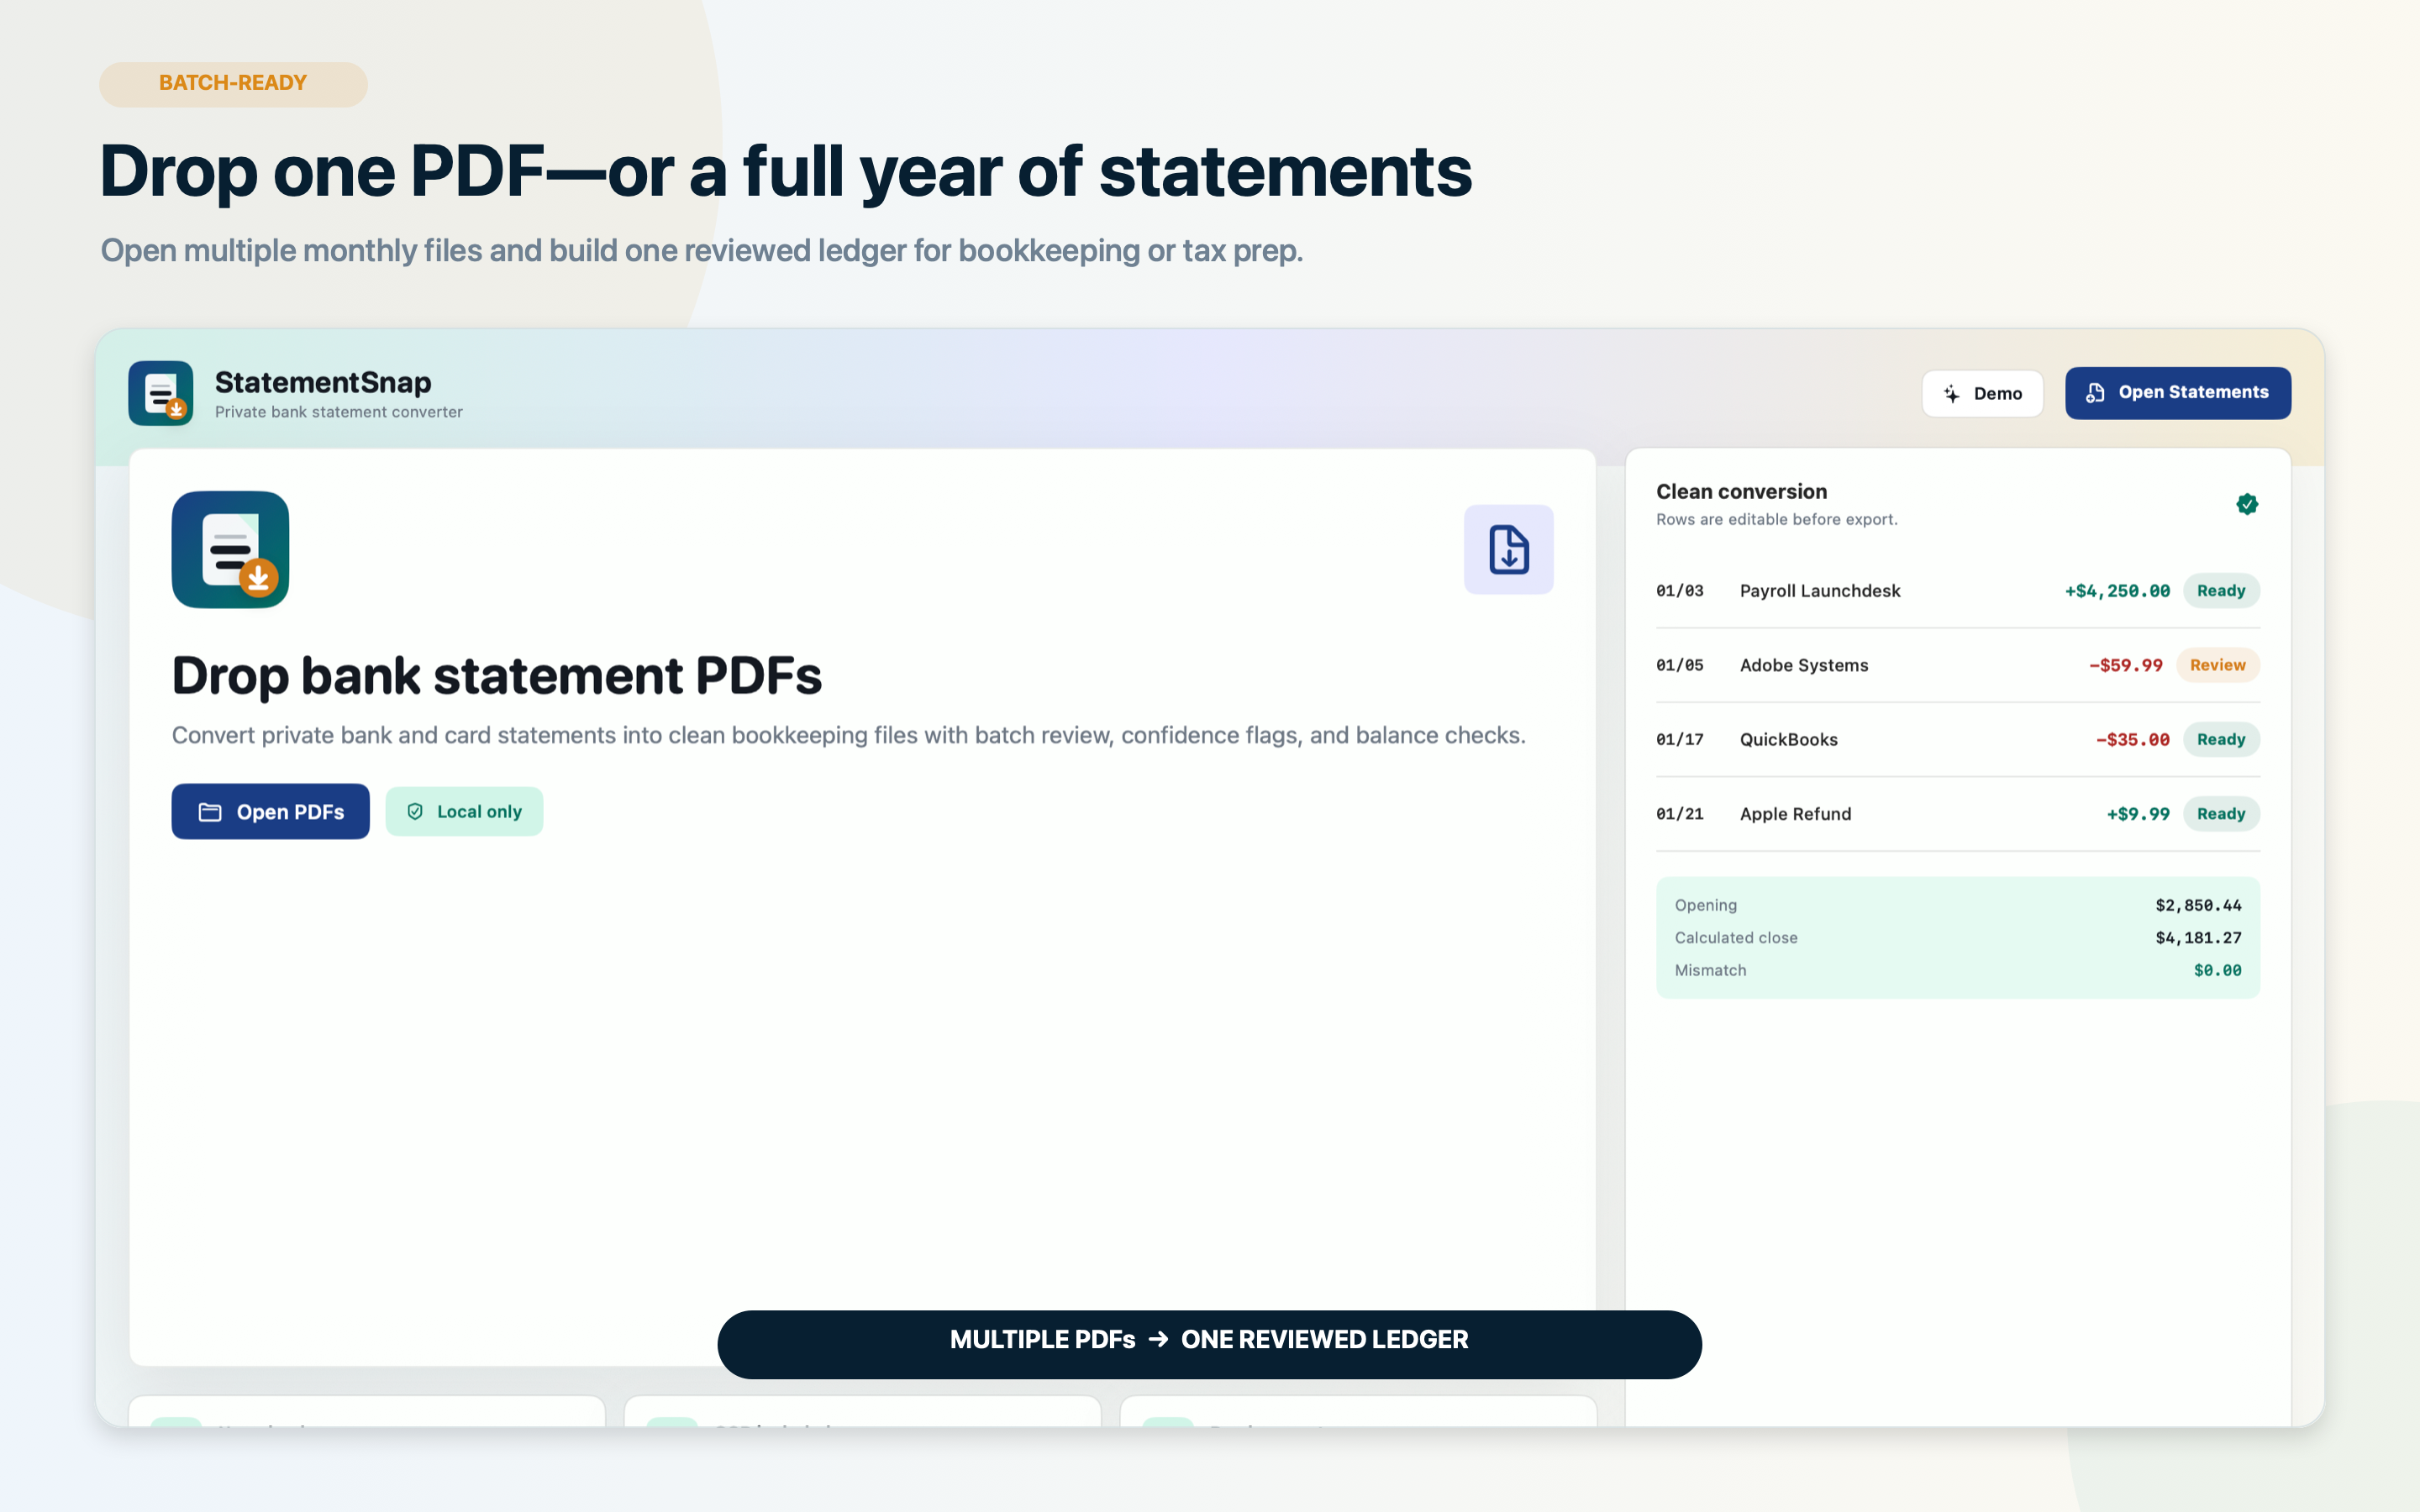Launch the Demo mode
This screenshot has width=2420, height=1512.
tap(1981, 393)
